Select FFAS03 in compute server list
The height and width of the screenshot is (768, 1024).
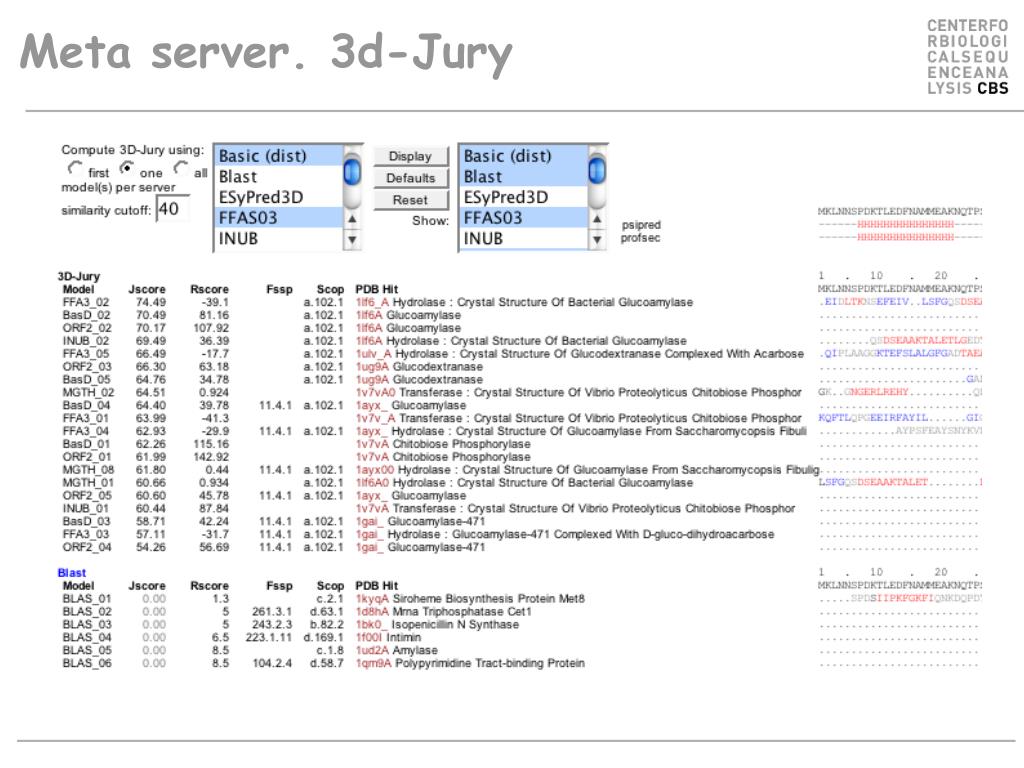point(278,218)
